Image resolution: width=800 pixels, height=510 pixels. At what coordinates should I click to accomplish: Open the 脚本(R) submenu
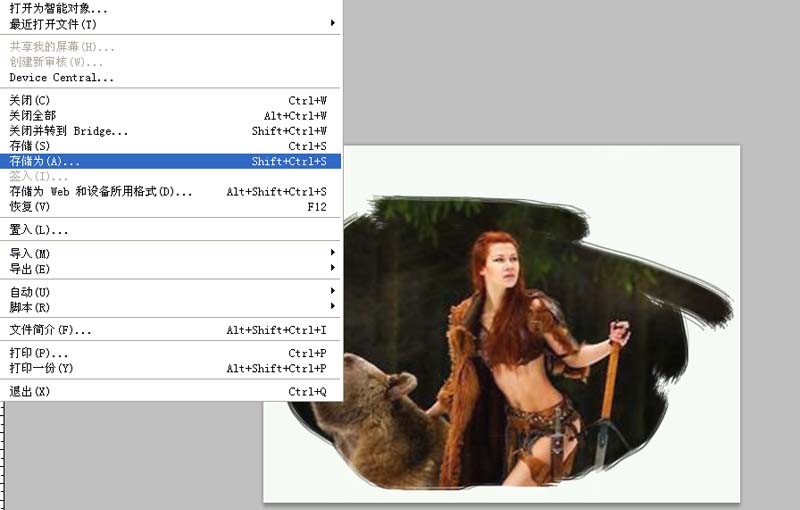[x=30, y=307]
